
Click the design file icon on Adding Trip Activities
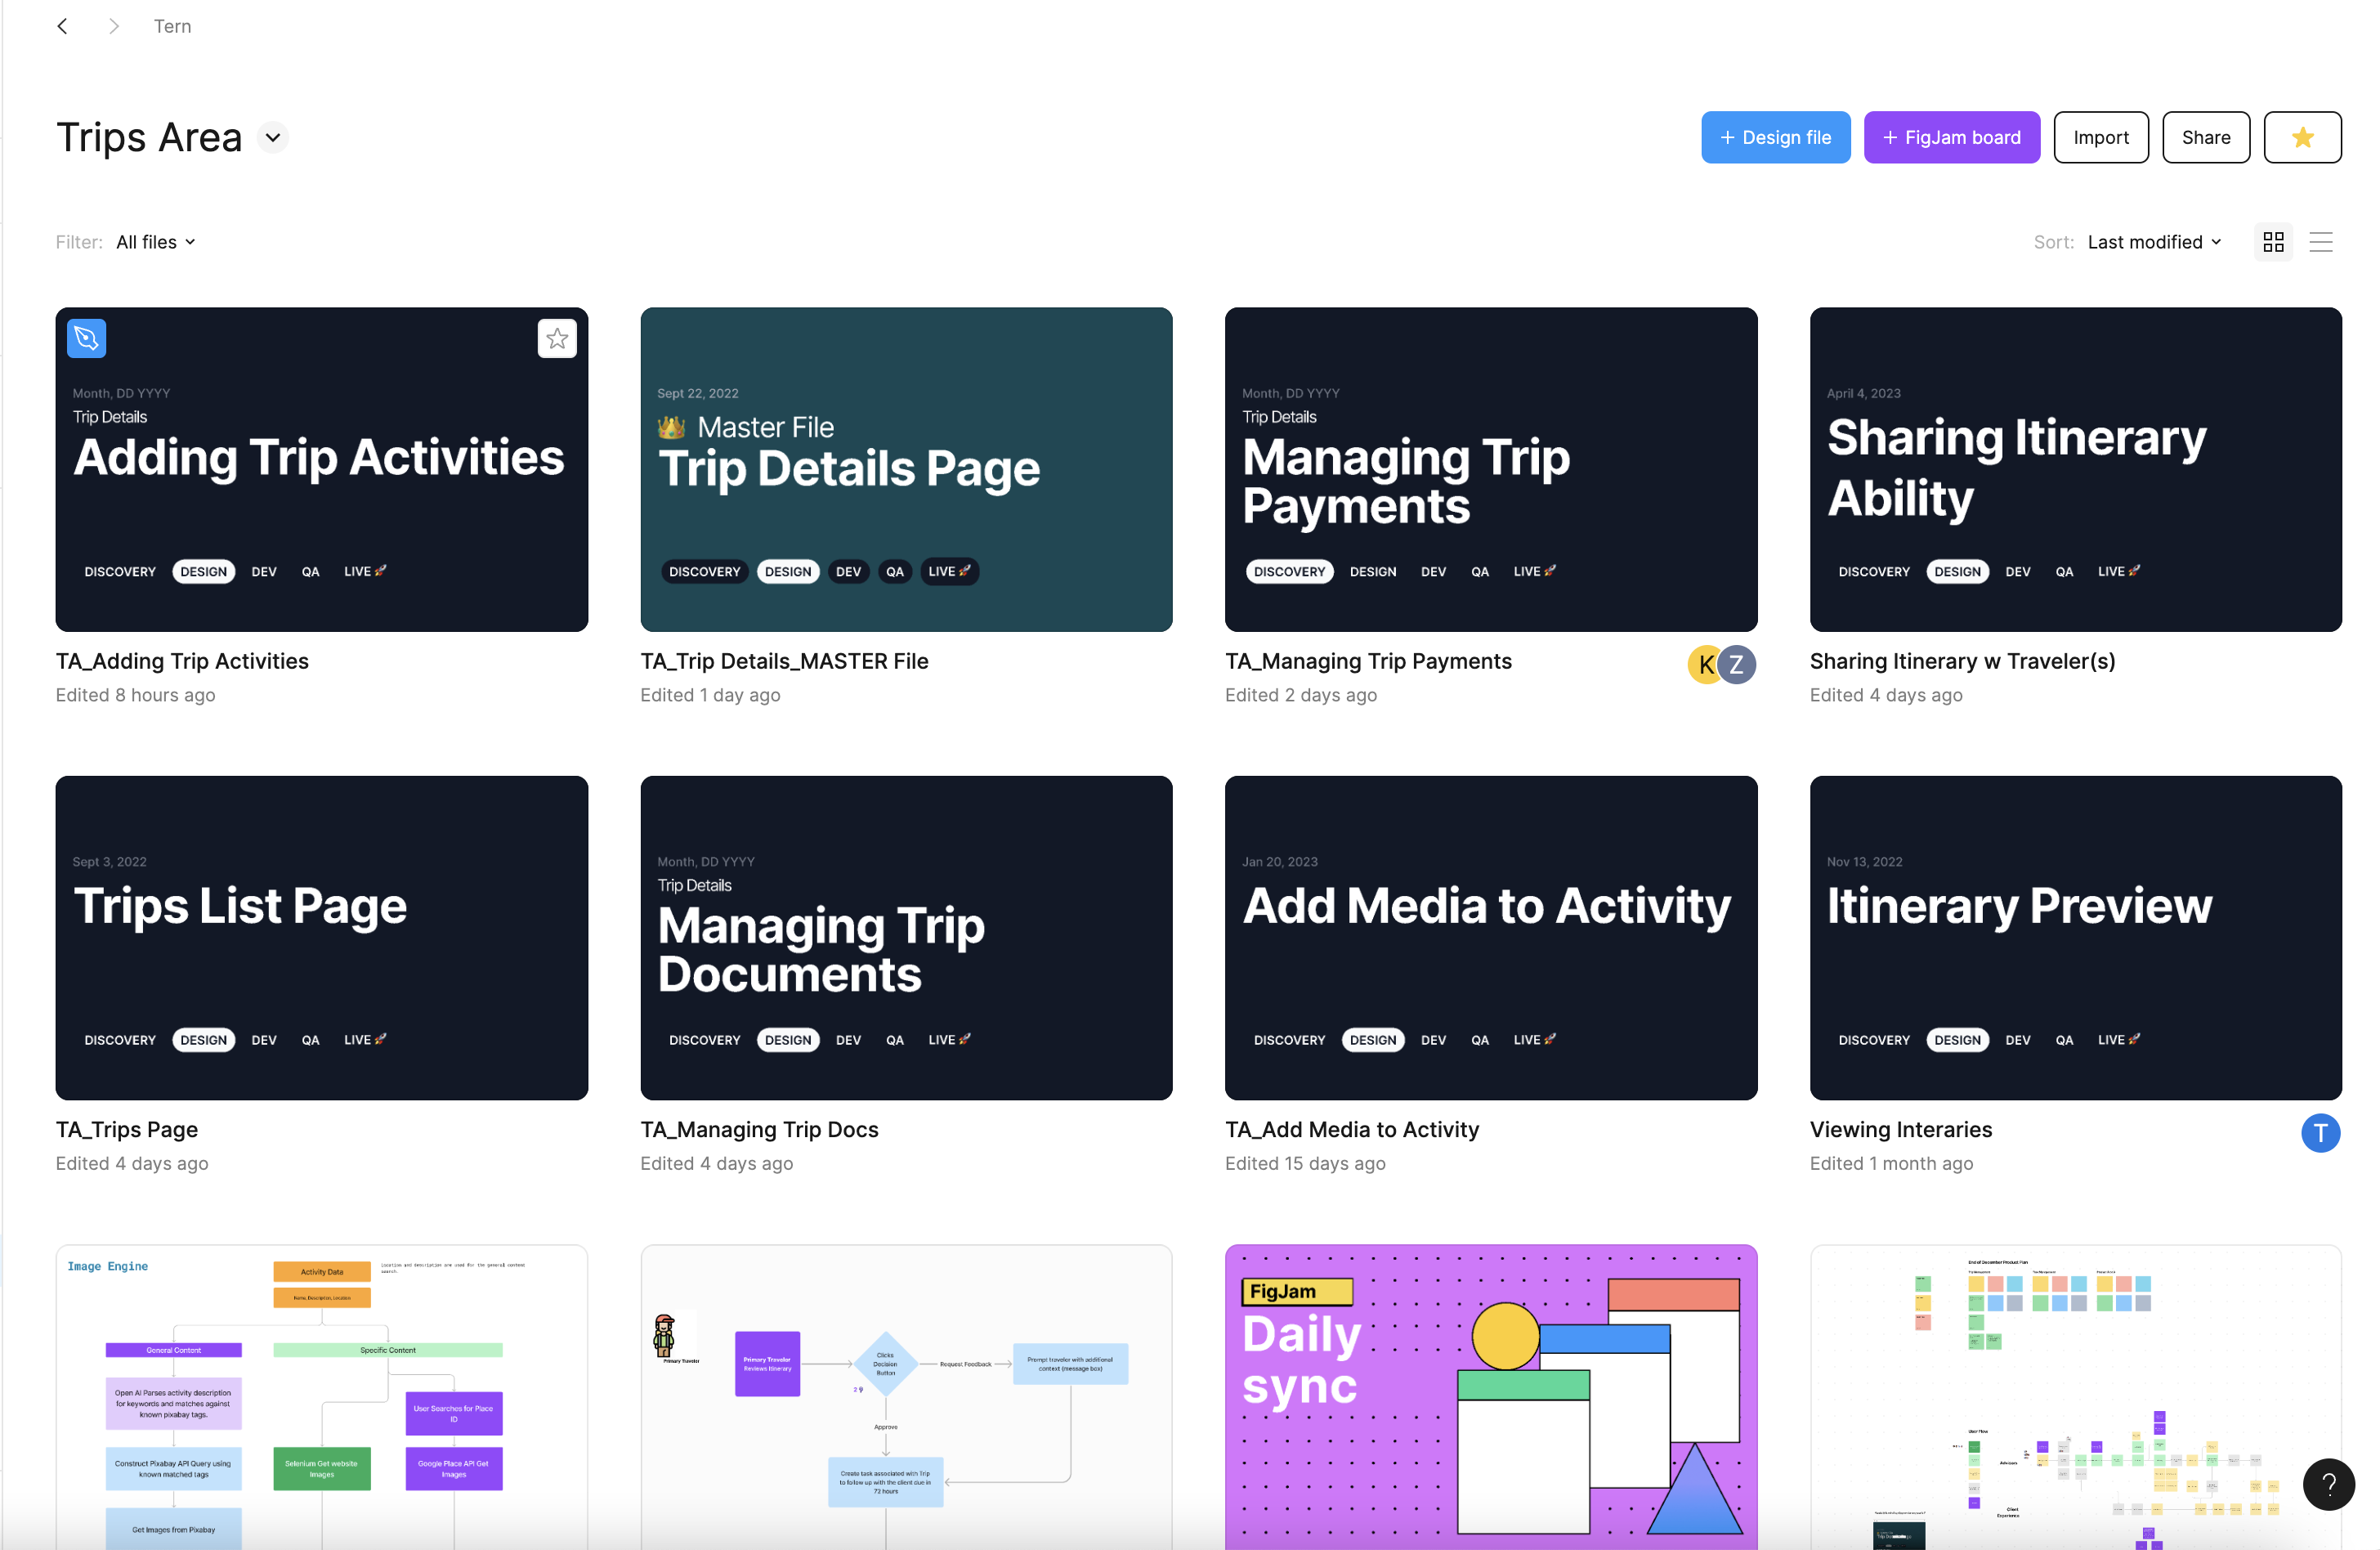(x=87, y=338)
